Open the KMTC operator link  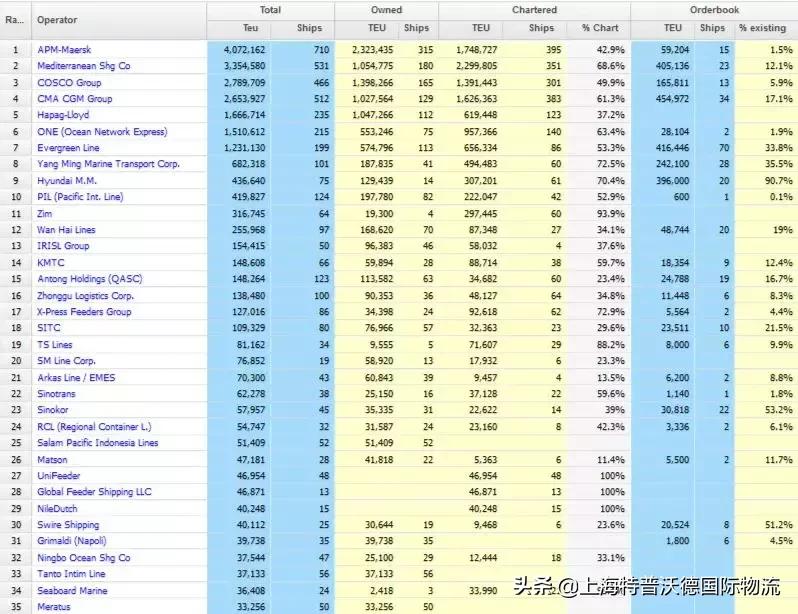pyautogui.click(x=51, y=263)
